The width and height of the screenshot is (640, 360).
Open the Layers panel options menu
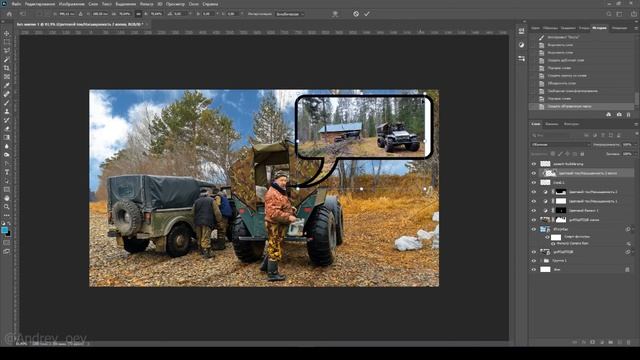(x=636, y=124)
